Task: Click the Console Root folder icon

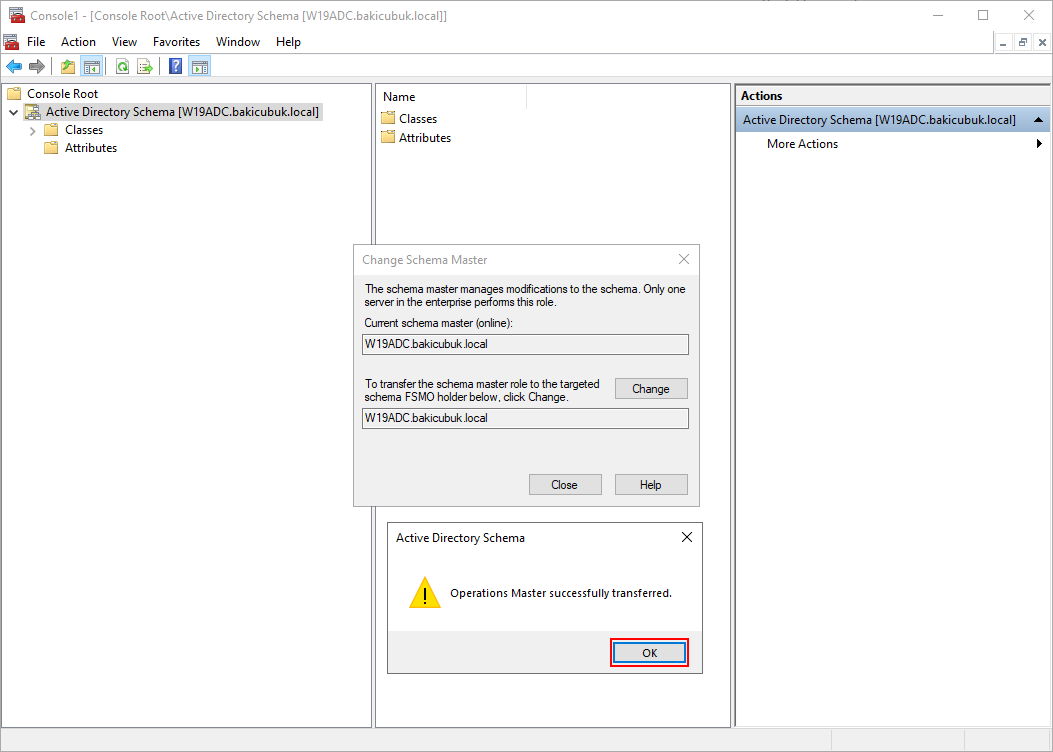Action: coord(14,93)
